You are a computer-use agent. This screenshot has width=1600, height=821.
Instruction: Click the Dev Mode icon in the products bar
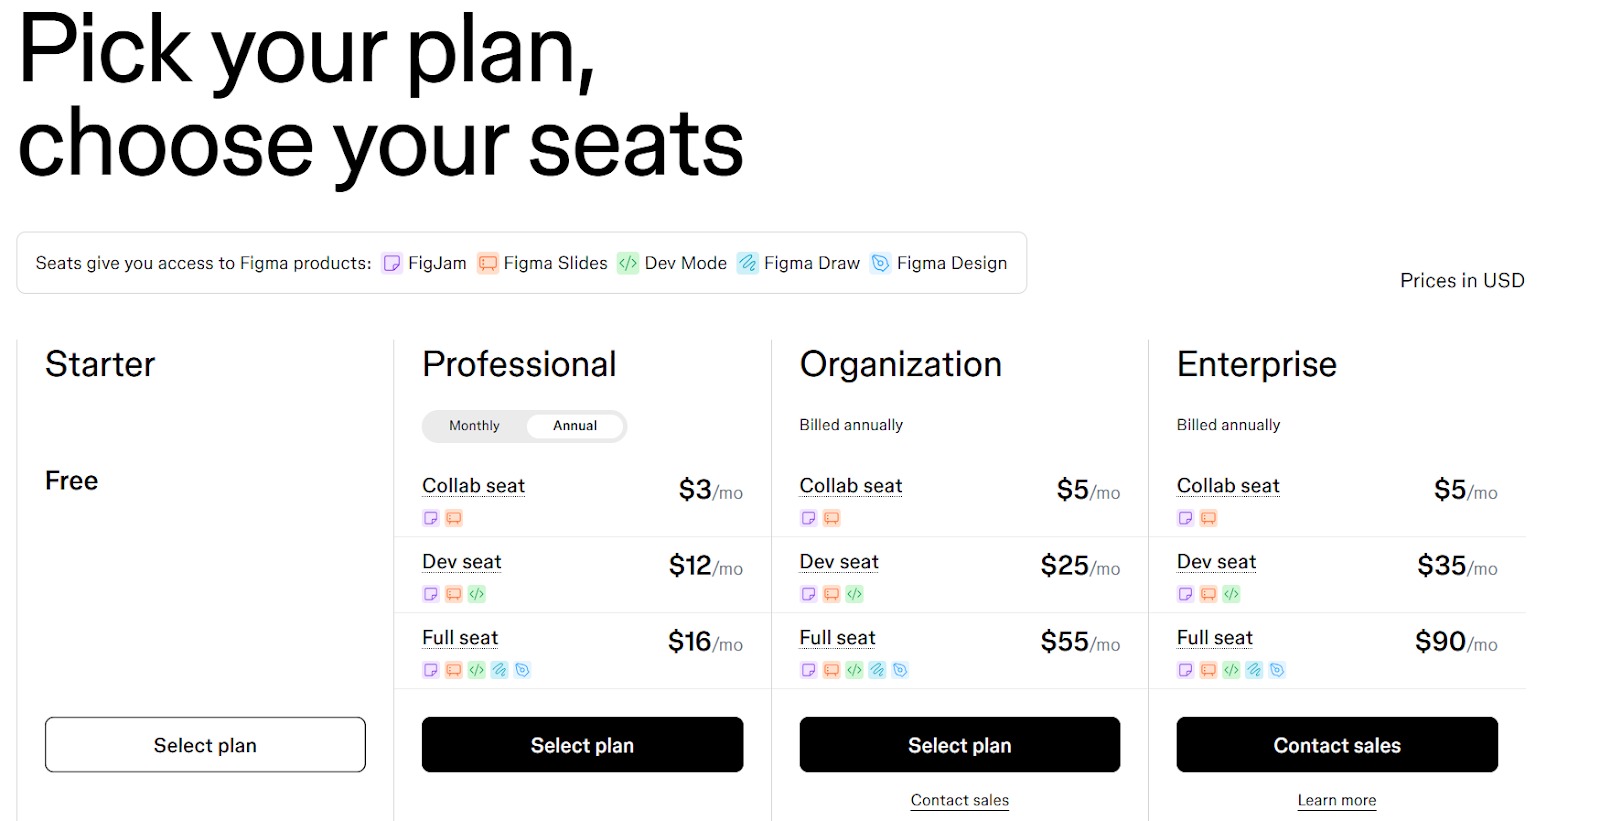pos(628,263)
